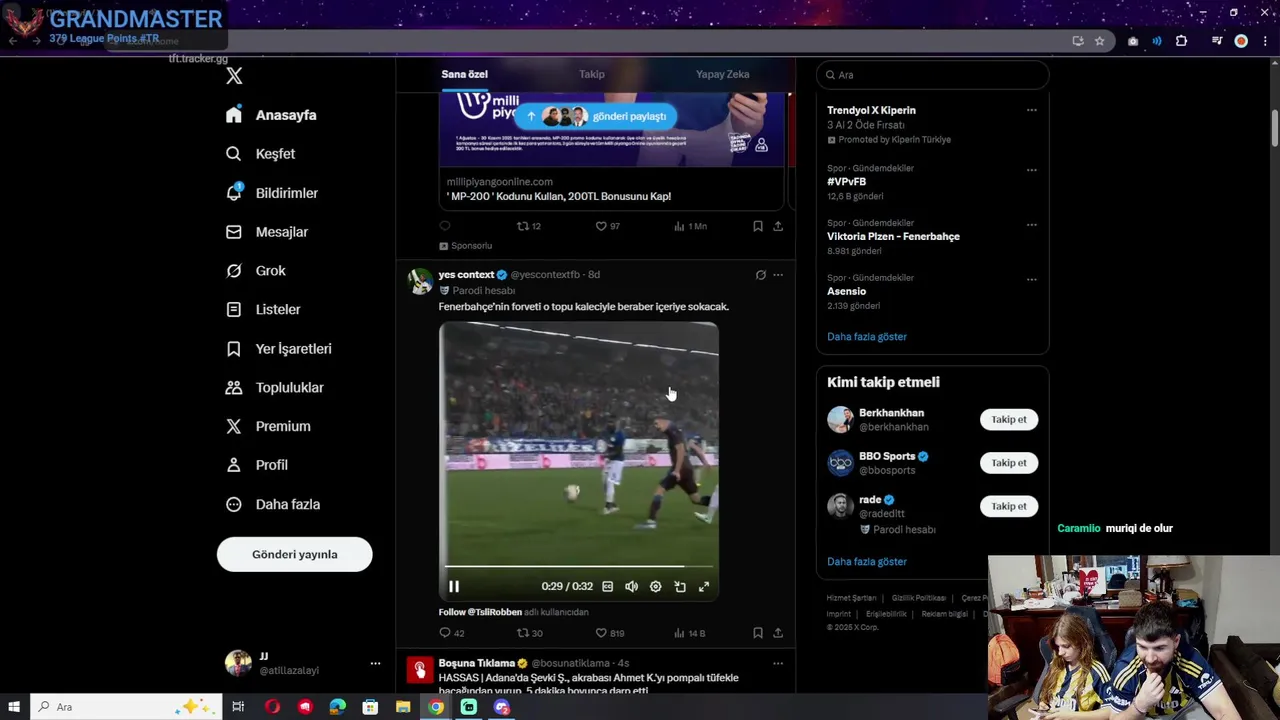Switch to Sana özel tab
1280x720 pixels.
(x=464, y=74)
